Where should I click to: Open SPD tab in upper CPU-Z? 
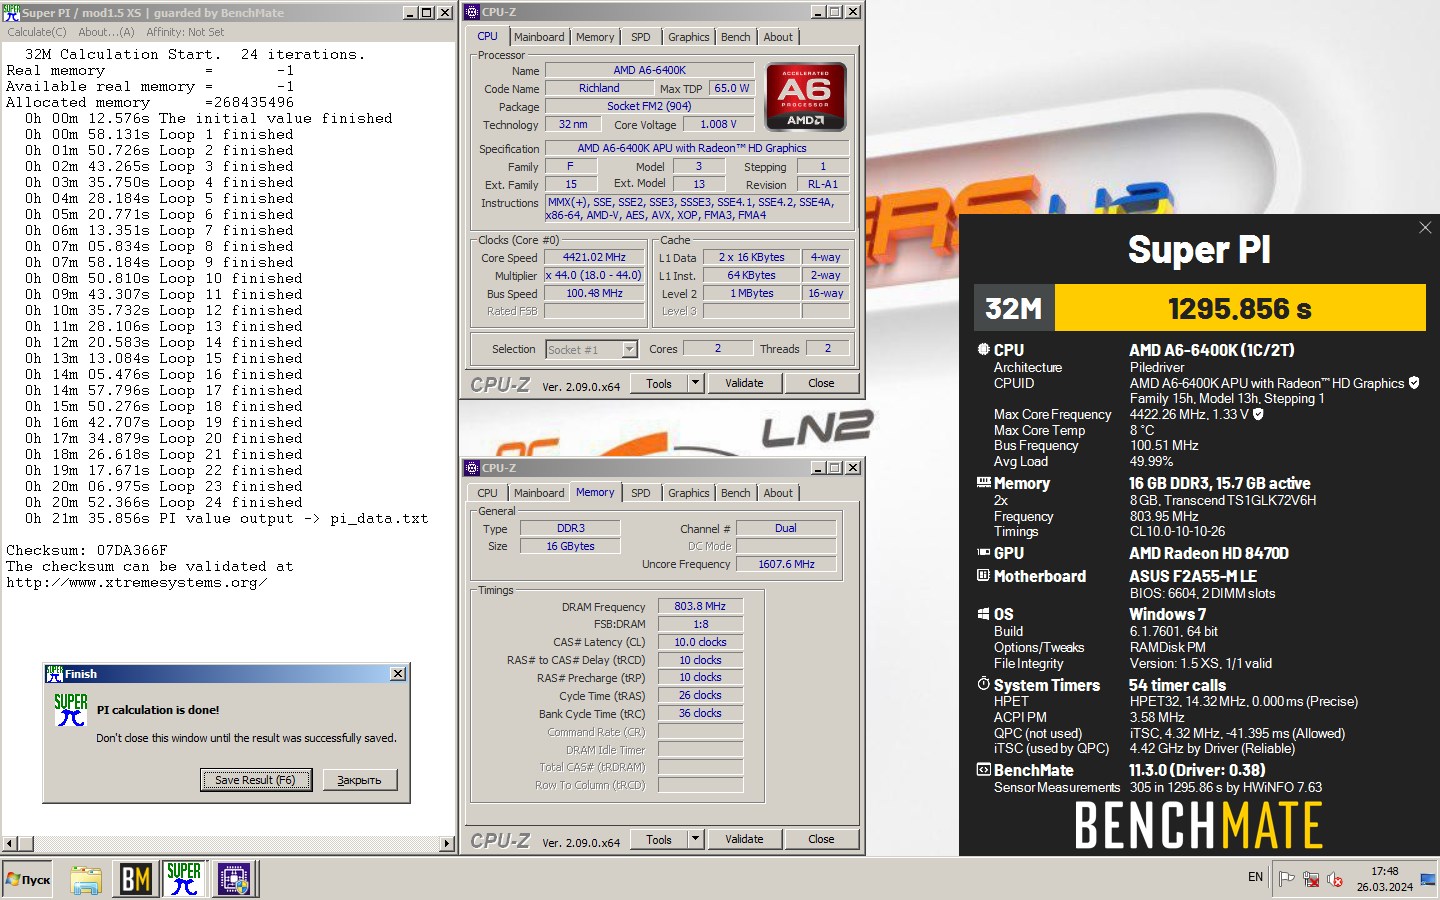641,37
